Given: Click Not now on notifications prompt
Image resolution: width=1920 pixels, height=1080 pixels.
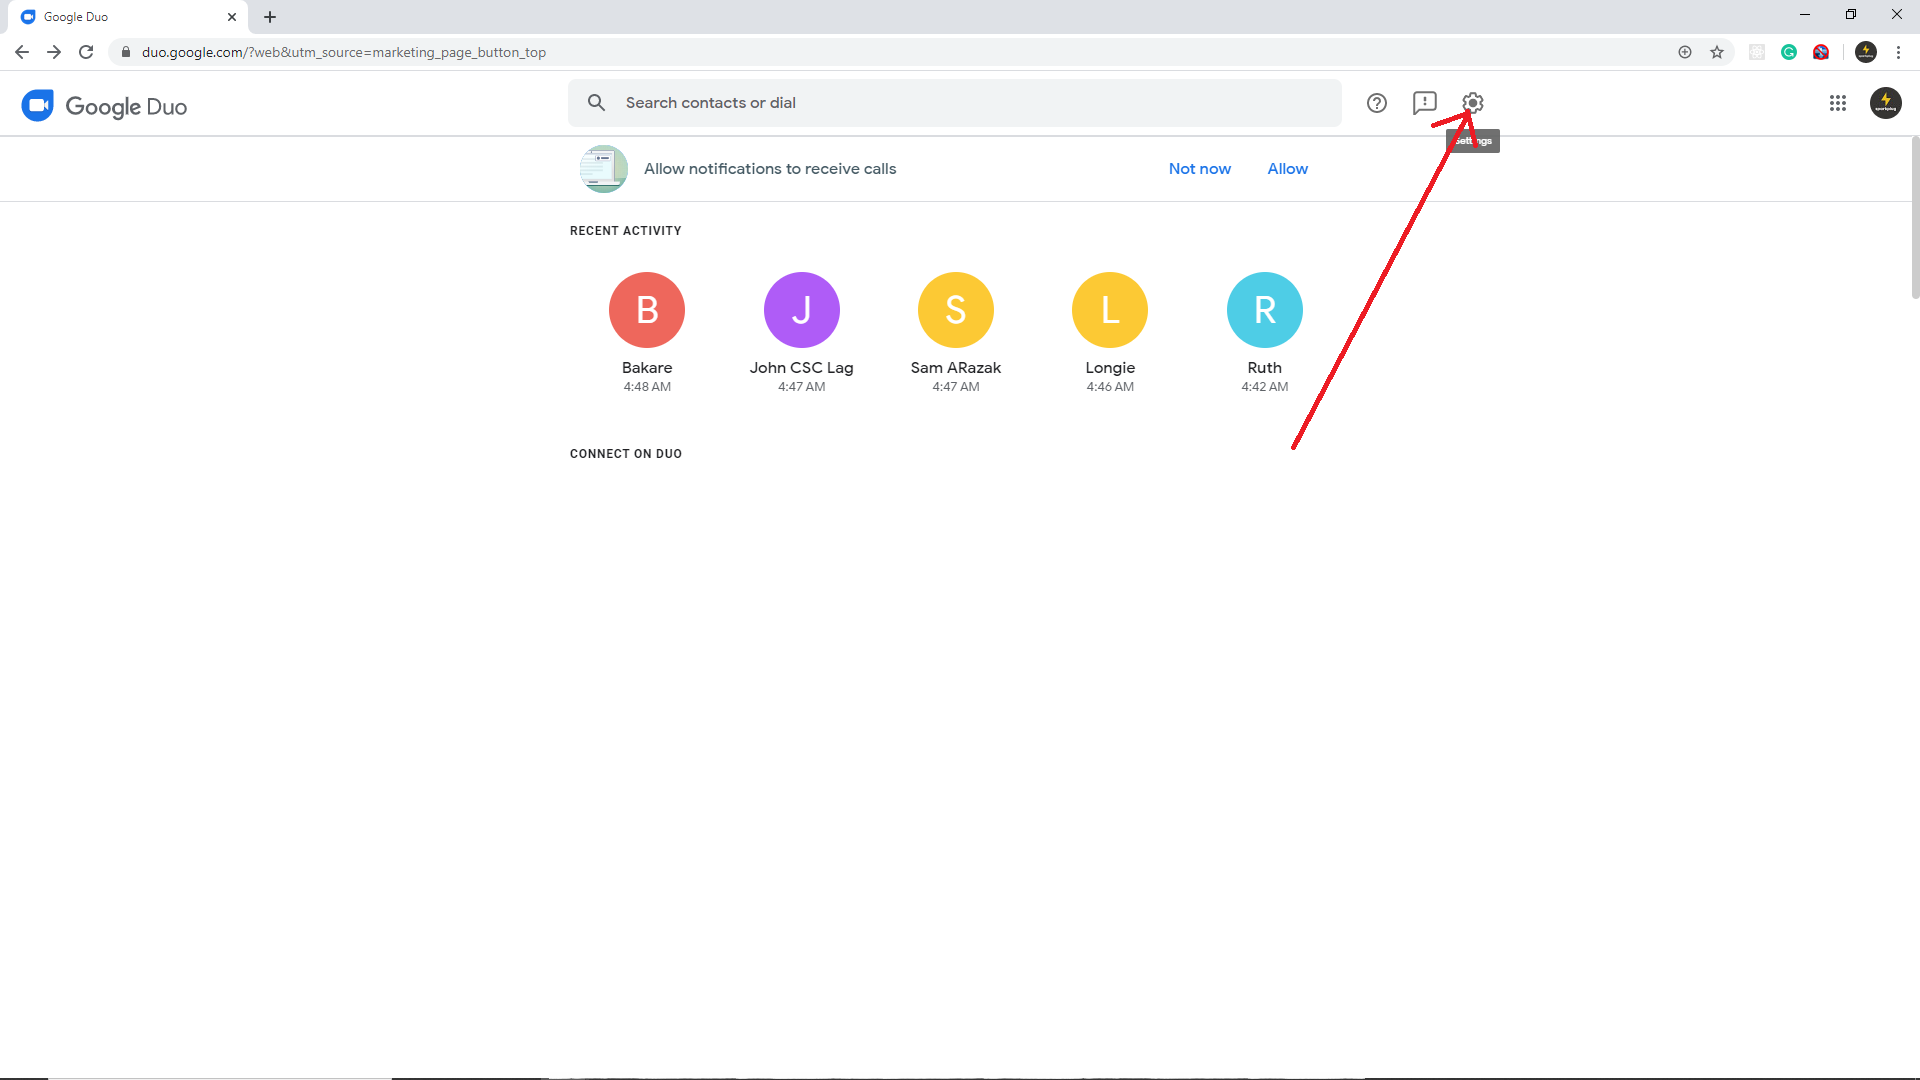Looking at the screenshot, I should coord(1200,169).
